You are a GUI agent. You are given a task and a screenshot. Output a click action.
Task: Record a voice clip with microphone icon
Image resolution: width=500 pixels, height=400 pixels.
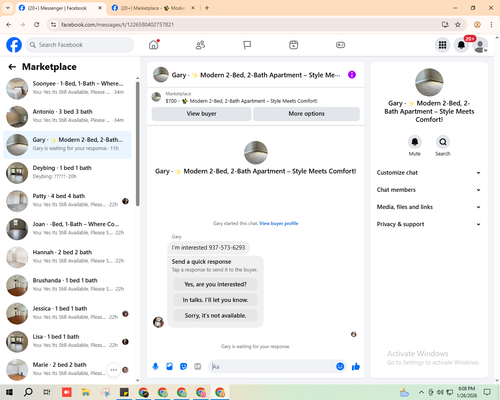click(155, 367)
